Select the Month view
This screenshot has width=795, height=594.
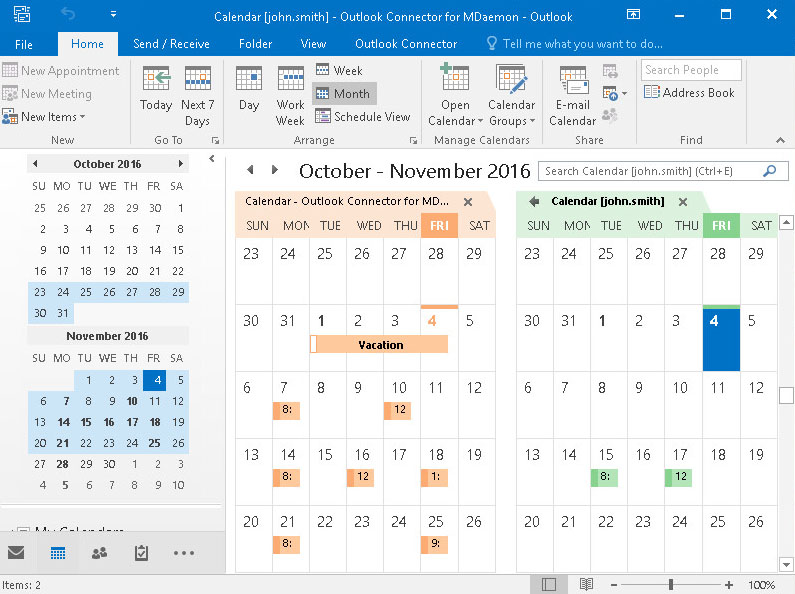343,94
